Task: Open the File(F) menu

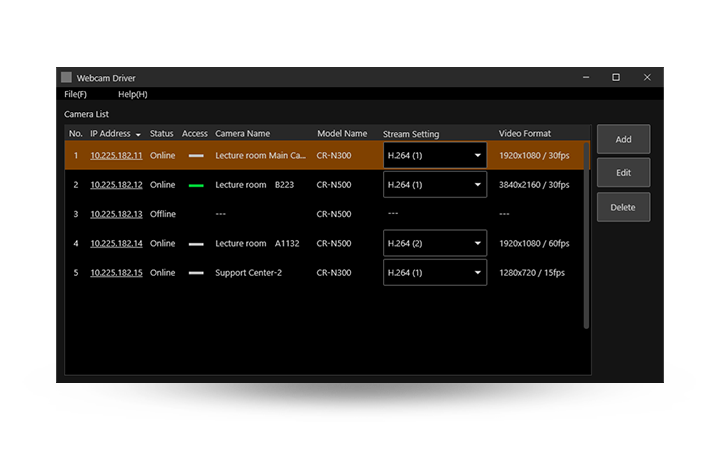Action: point(75,94)
